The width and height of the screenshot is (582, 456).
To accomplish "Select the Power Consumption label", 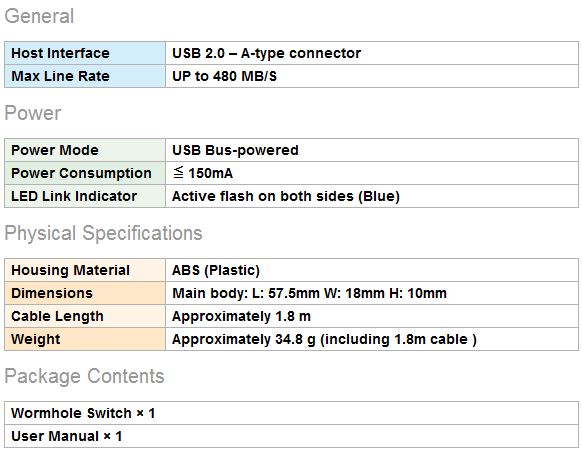I will click(x=81, y=173).
